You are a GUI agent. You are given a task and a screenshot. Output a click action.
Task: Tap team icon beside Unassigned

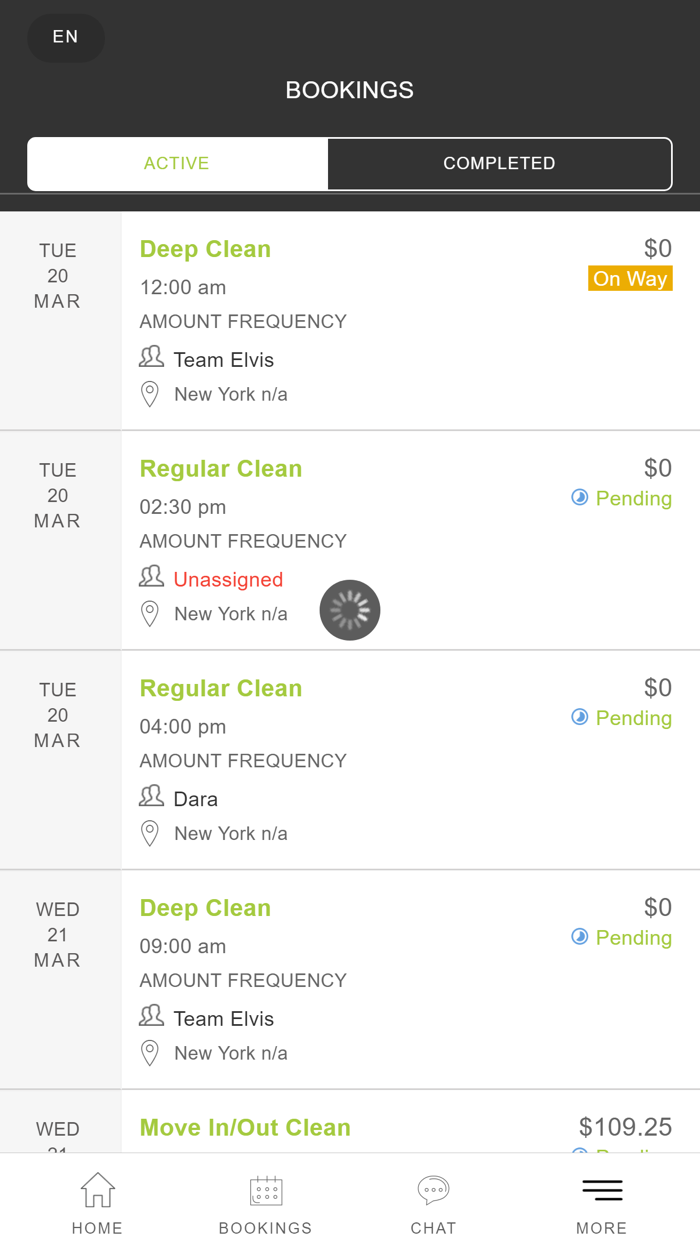[x=151, y=576]
